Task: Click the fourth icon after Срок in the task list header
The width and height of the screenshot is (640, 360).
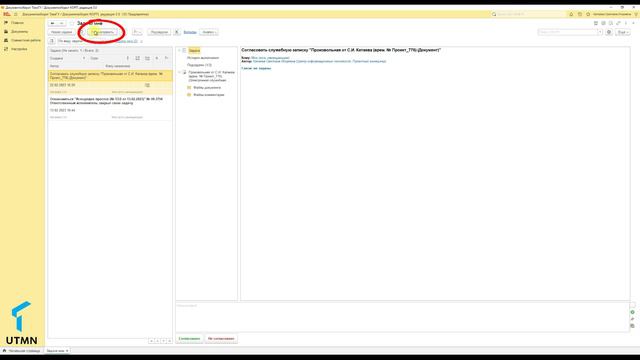Action: 157,58
